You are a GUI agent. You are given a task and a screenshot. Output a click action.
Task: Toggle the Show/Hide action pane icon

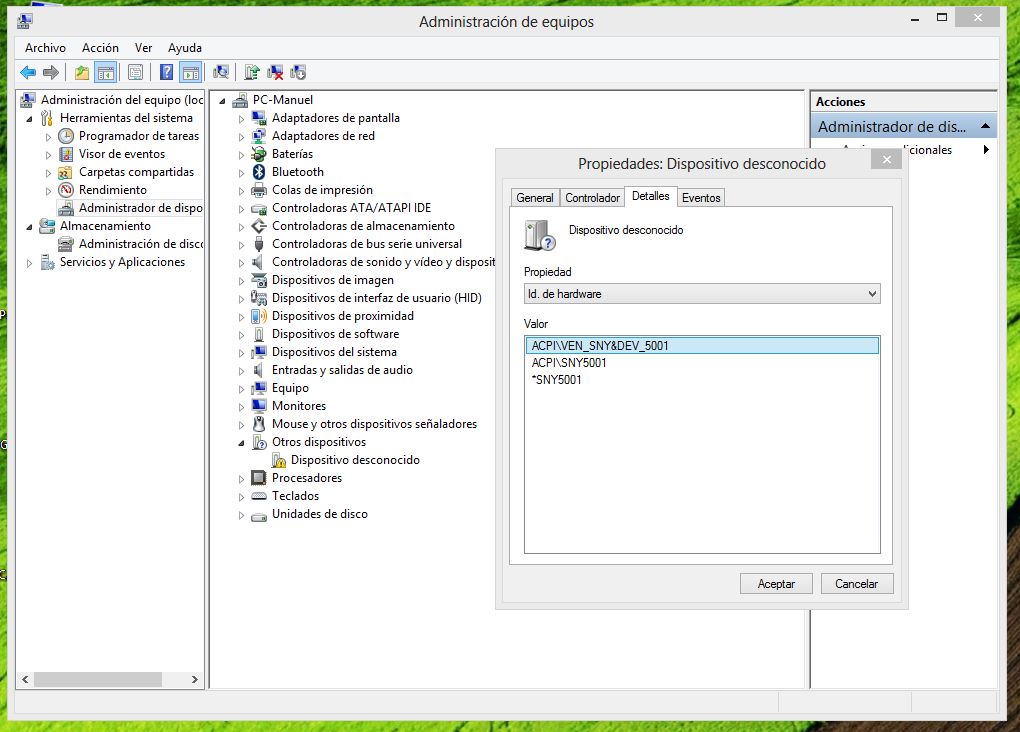191,71
